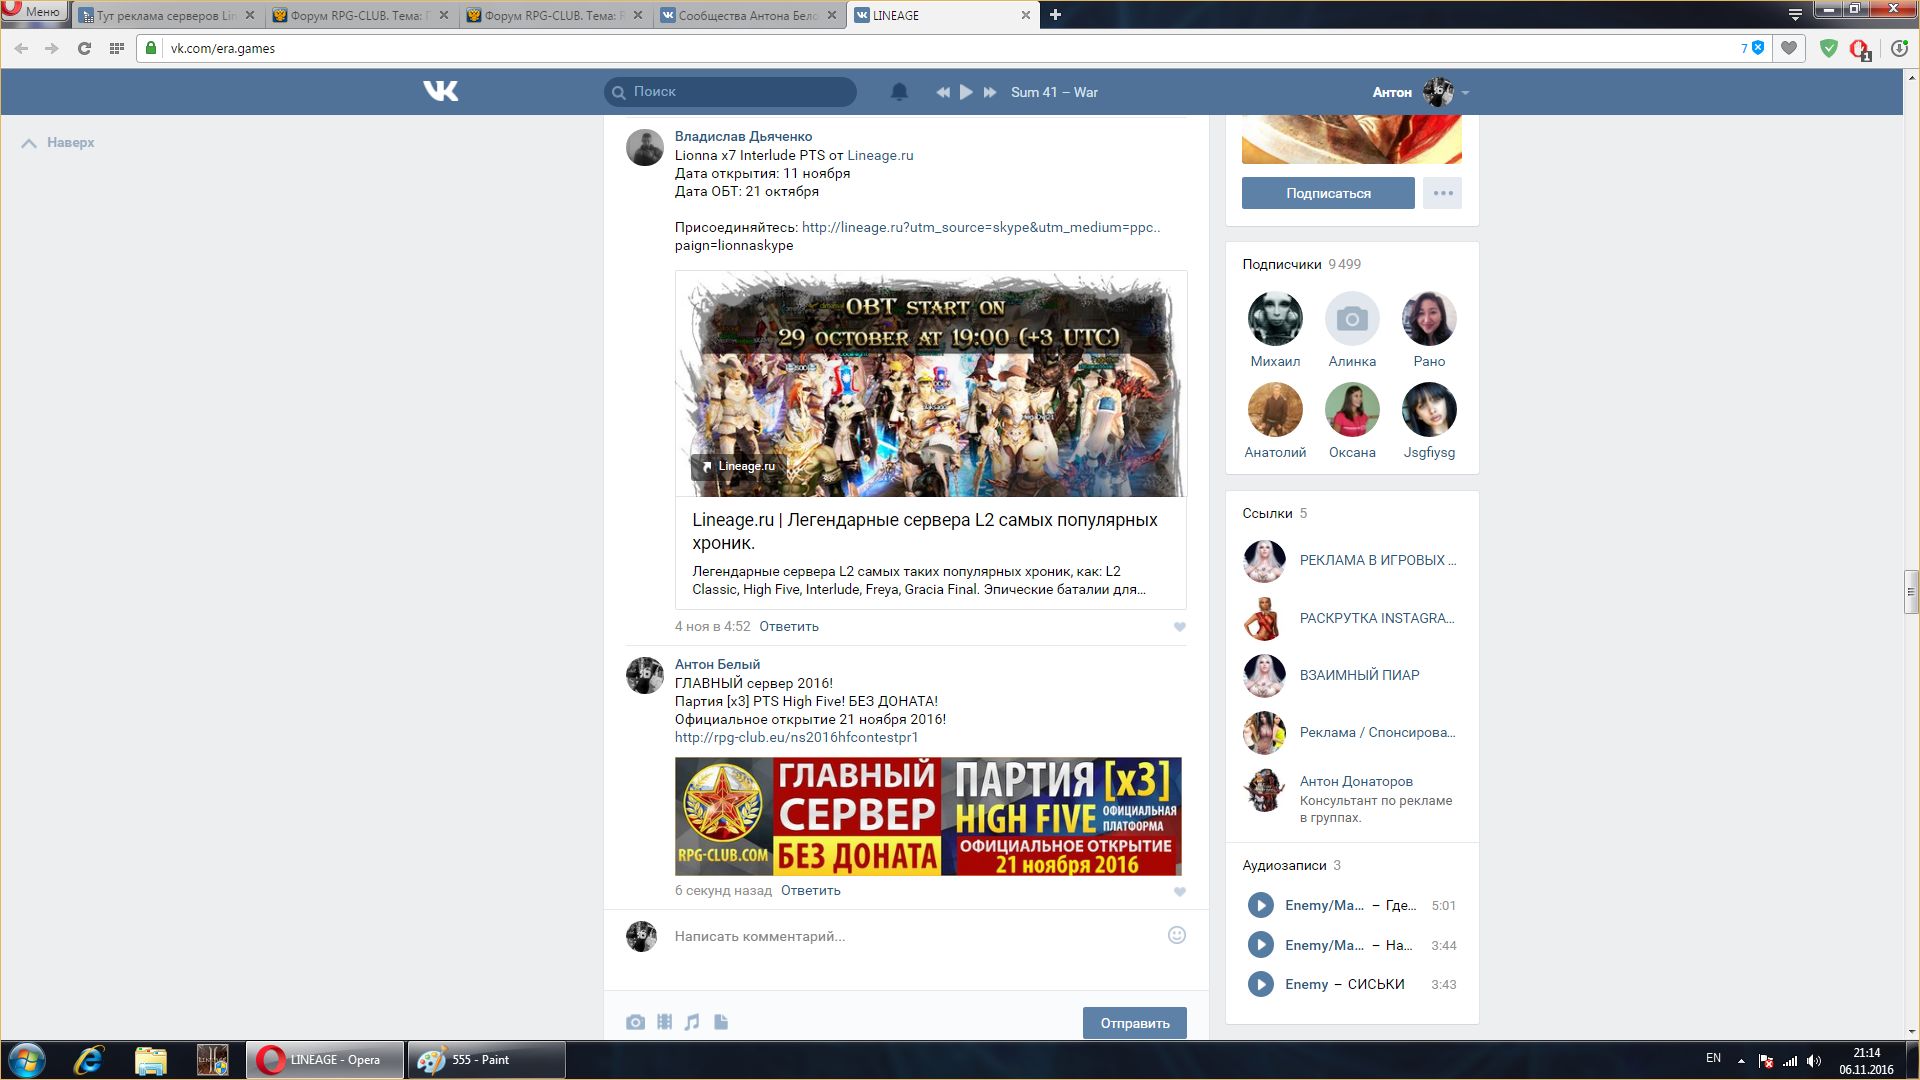Screen dimensions: 1920x1080
Task: Add page to bookmarks heart icon
Action: pyautogui.click(x=1789, y=48)
